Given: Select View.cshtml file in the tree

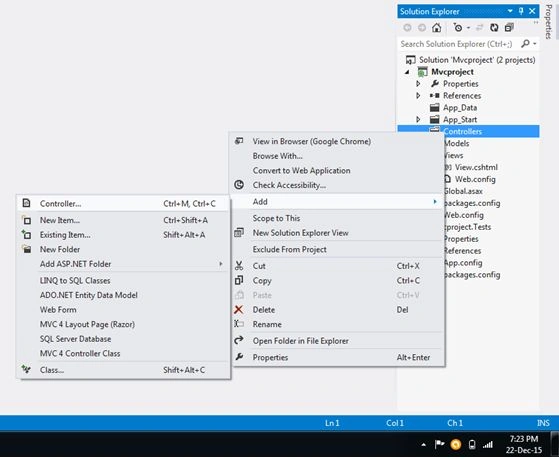Looking at the screenshot, I should coord(476,167).
